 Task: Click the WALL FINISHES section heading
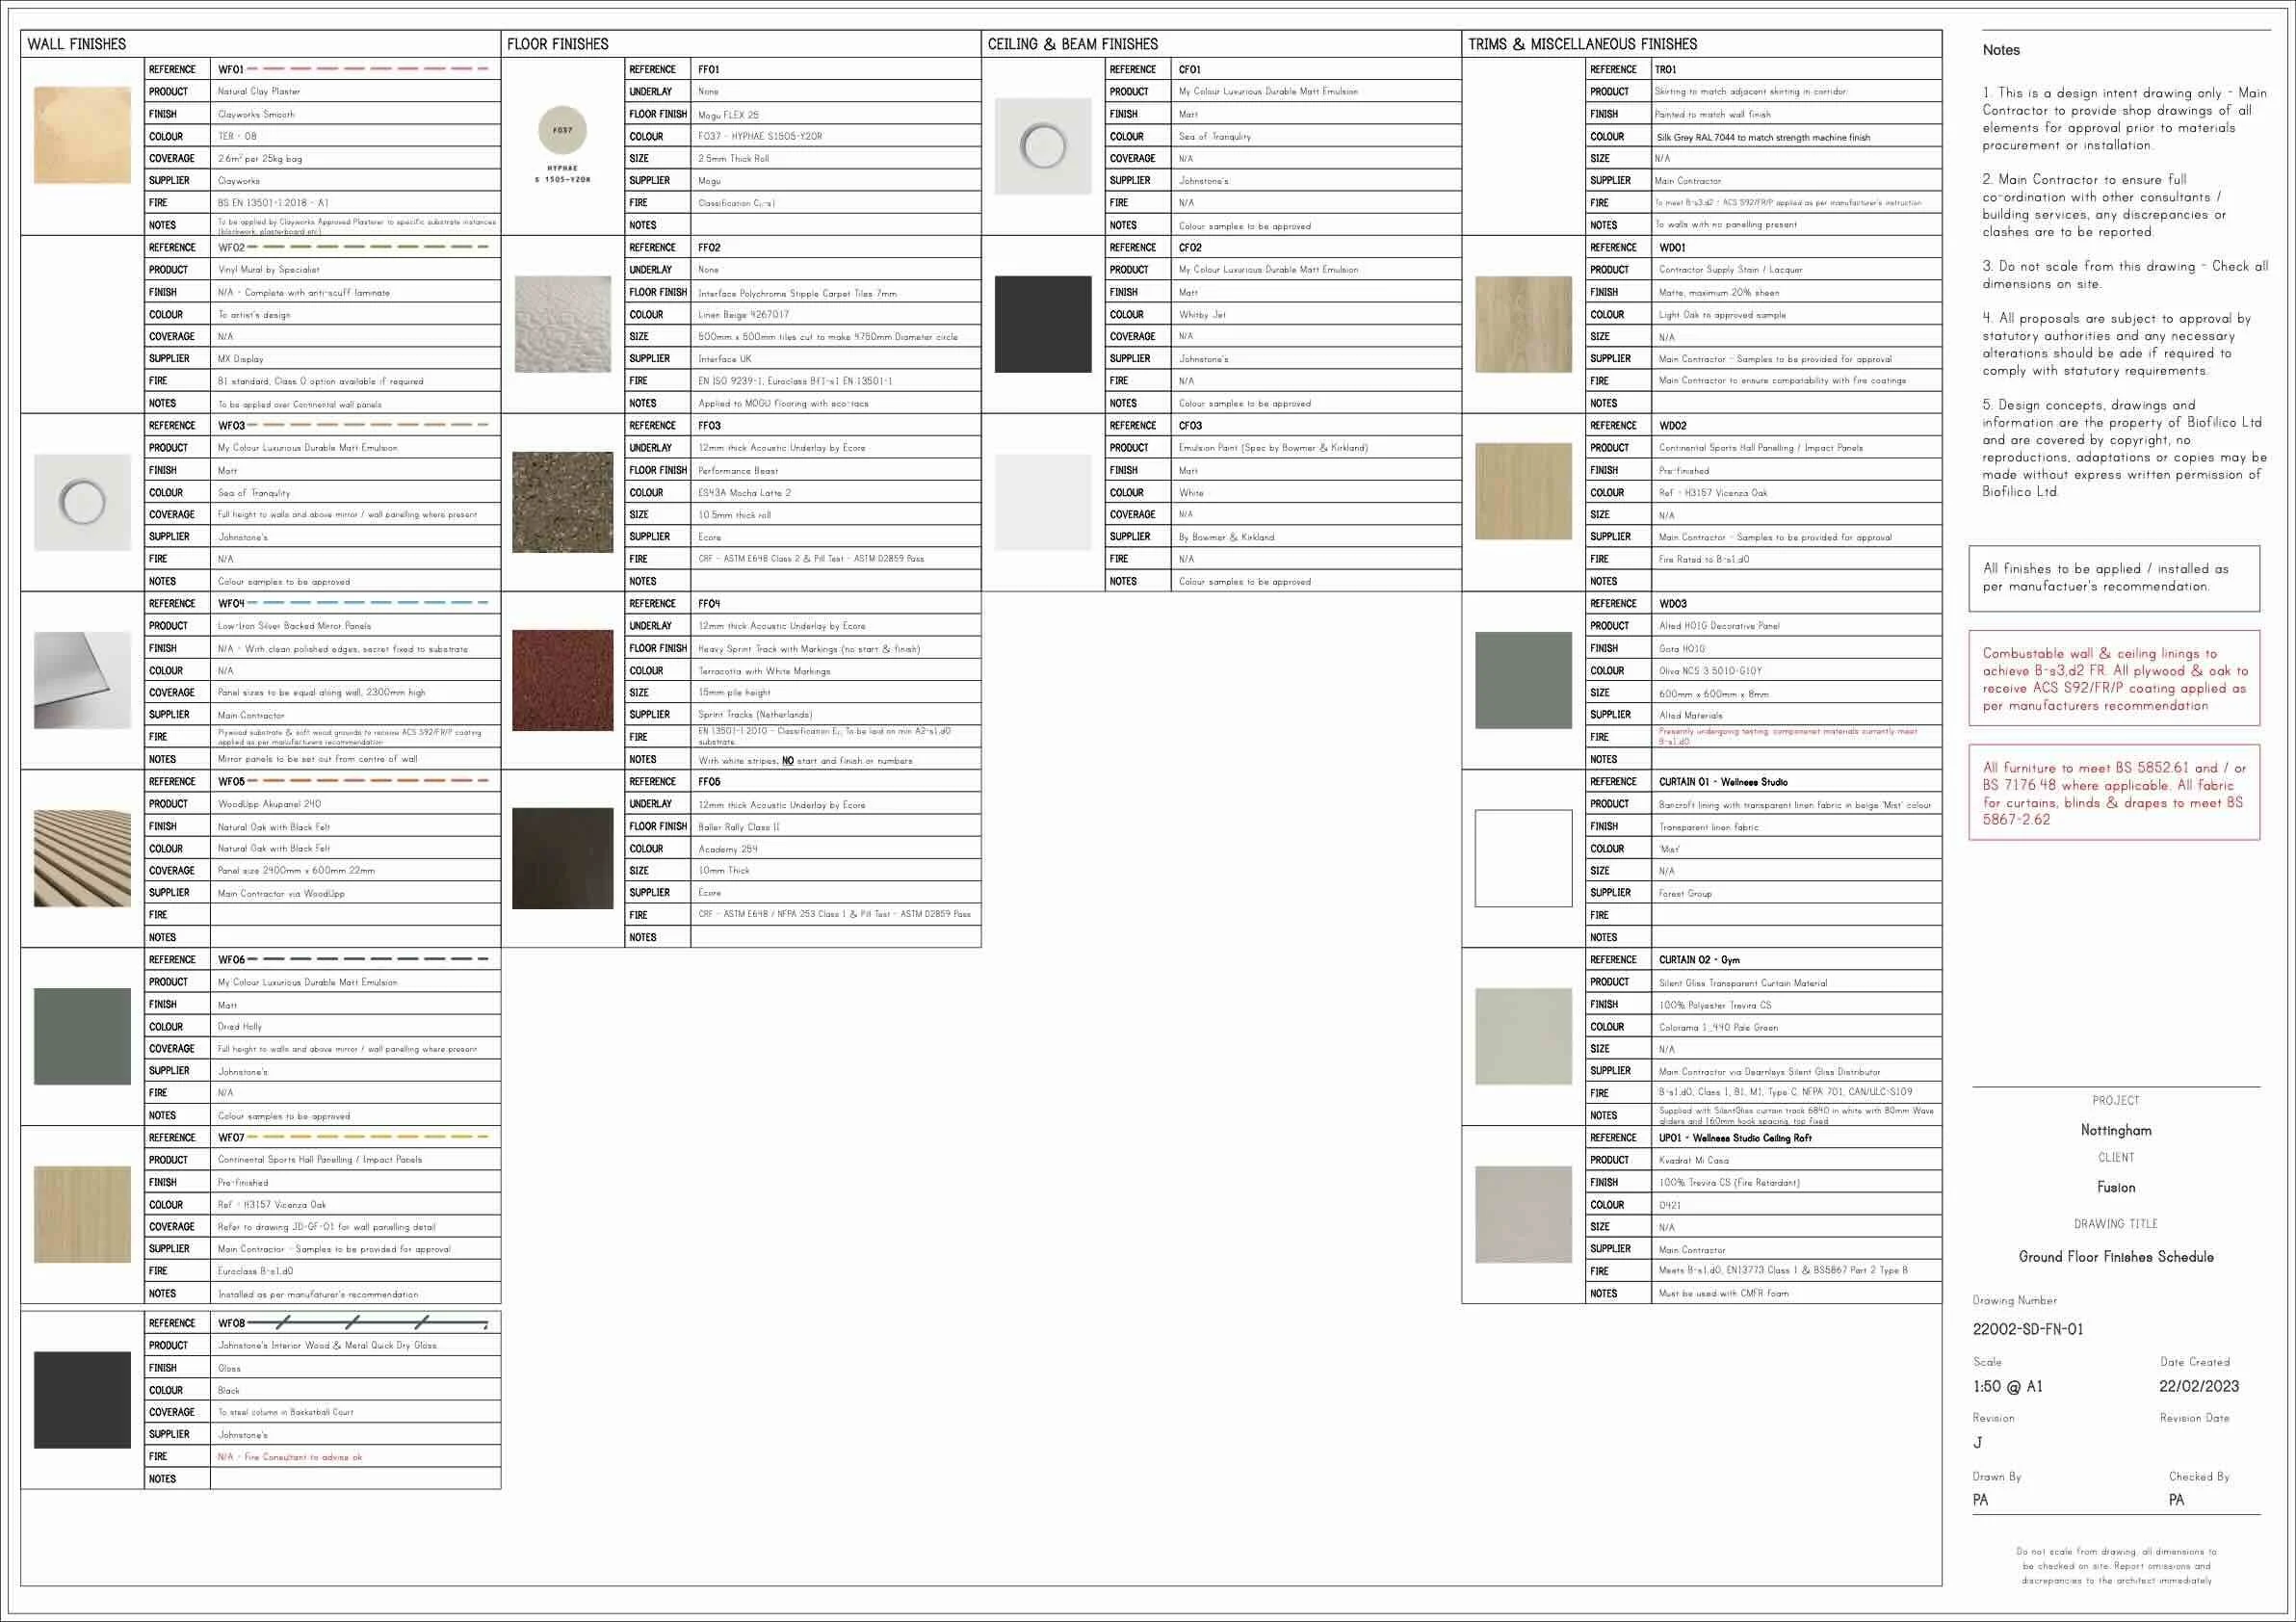click(x=77, y=44)
